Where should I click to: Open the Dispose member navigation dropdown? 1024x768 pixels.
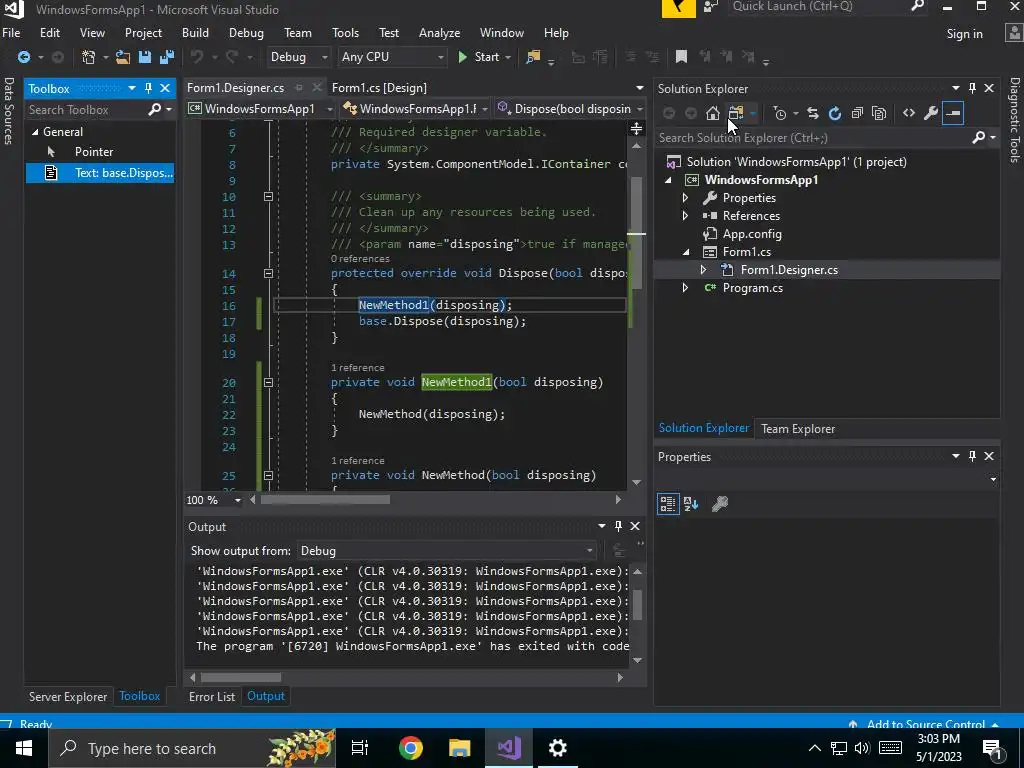coord(570,109)
